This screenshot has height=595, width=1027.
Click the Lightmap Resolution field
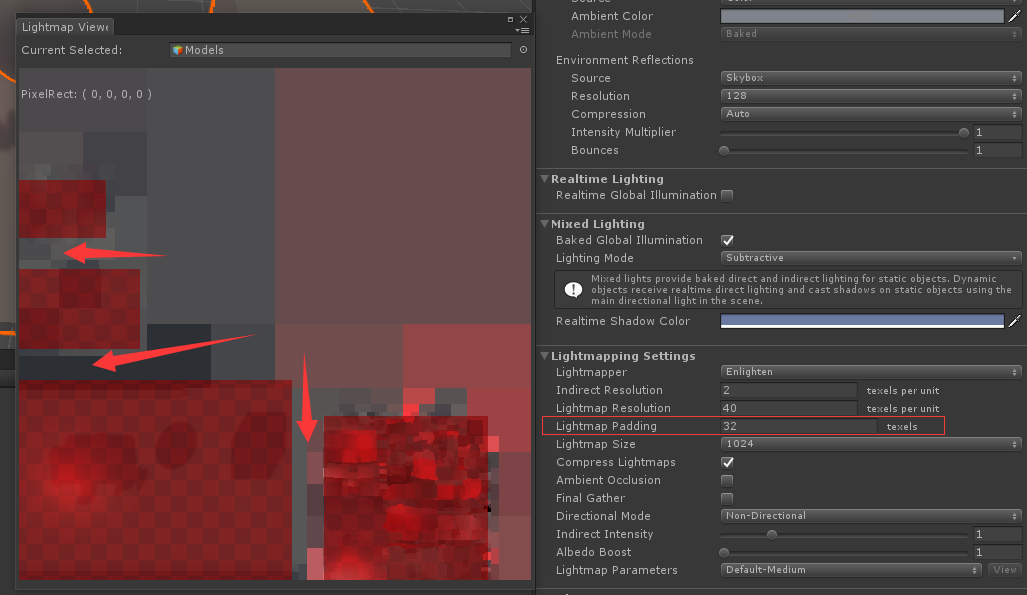pyautogui.click(x=789, y=408)
